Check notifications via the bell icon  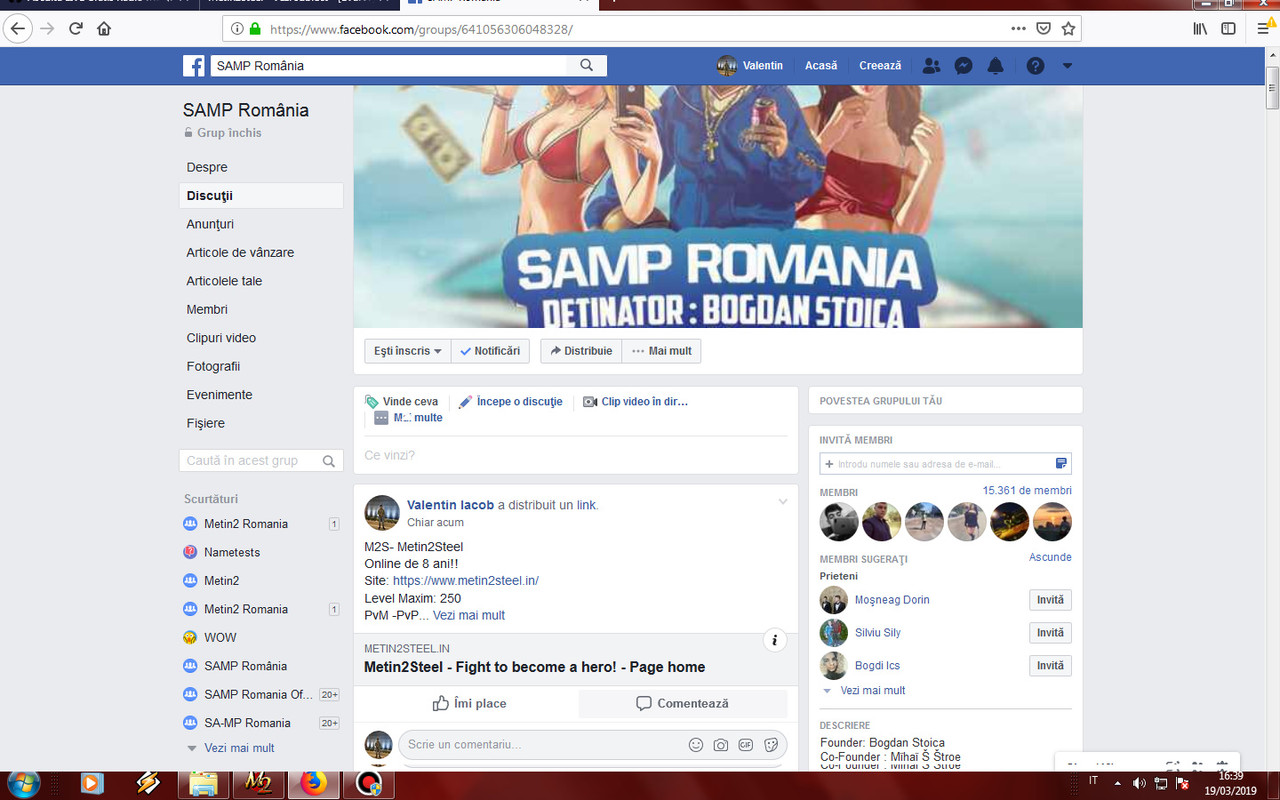pos(995,65)
